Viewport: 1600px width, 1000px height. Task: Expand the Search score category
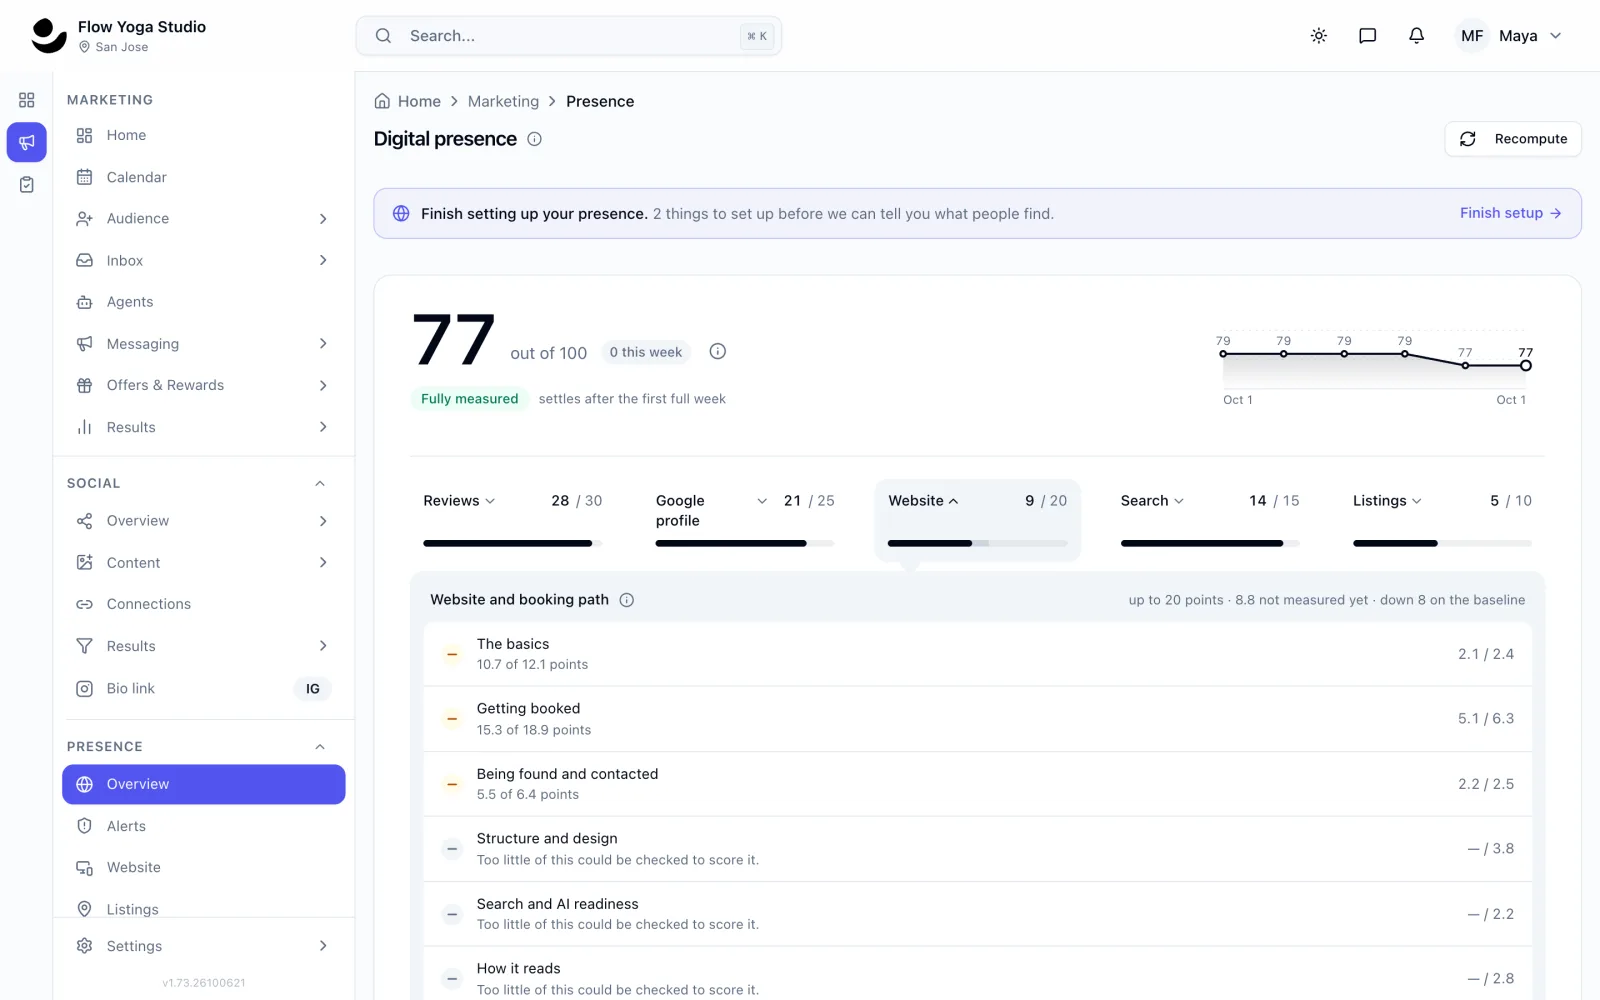(1210, 519)
